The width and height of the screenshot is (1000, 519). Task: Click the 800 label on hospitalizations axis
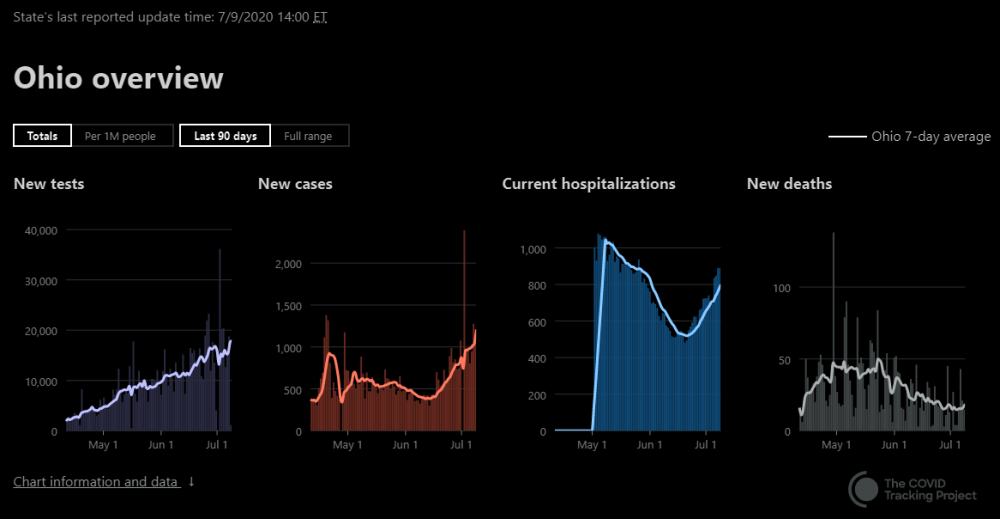[x=537, y=286]
